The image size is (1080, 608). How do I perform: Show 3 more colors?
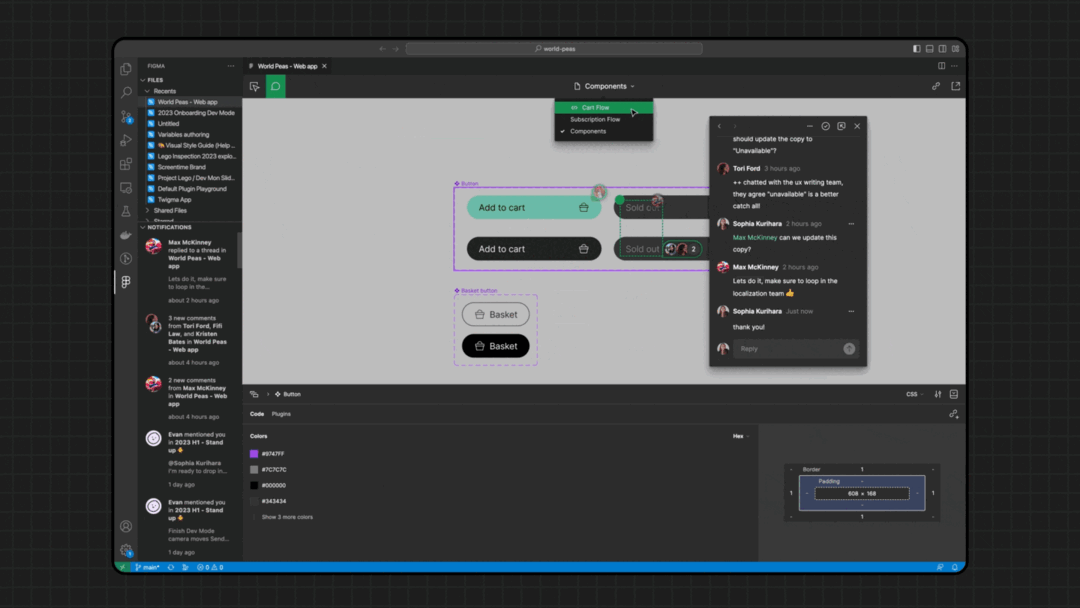tap(287, 517)
